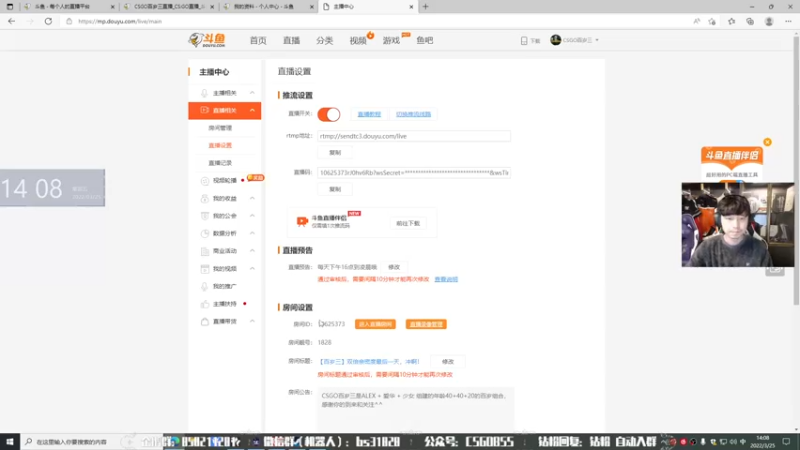
Task: Click the Douyu logo in the header
Action: pyautogui.click(x=207, y=40)
